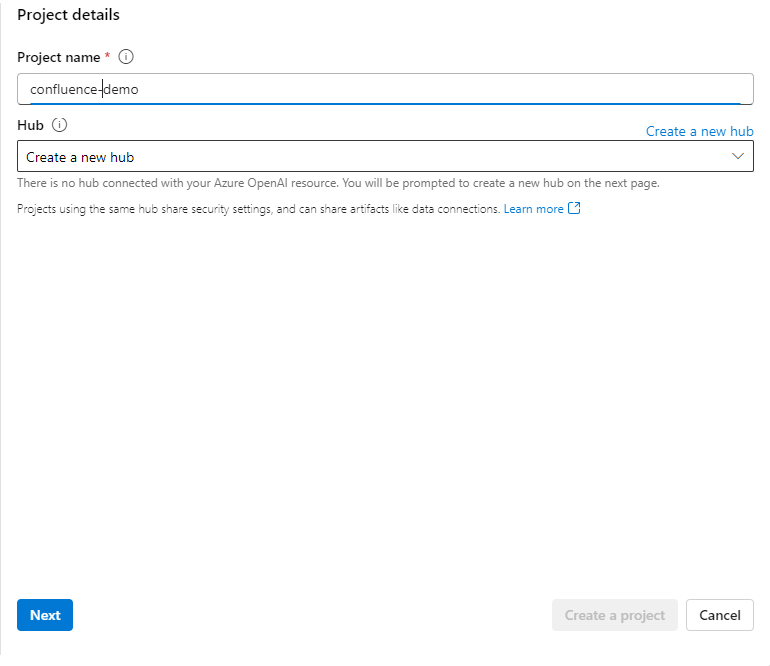Click the disabled Create a project button
The image size is (770, 666).
pyautogui.click(x=615, y=615)
